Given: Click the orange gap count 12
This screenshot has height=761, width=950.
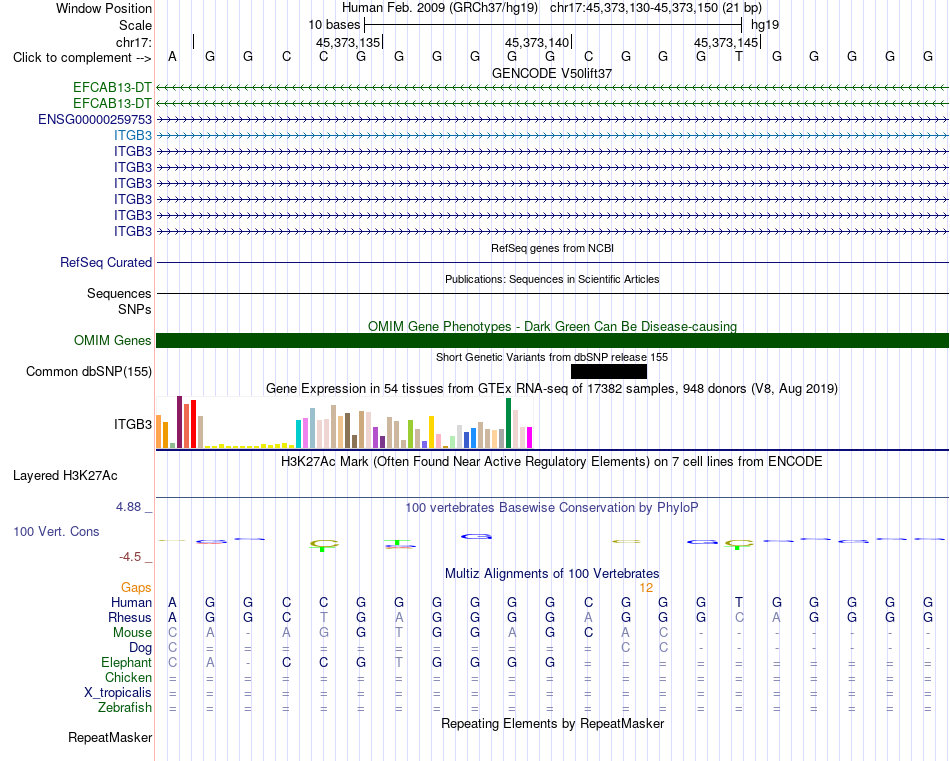Looking at the screenshot, I should click(646, 588).
